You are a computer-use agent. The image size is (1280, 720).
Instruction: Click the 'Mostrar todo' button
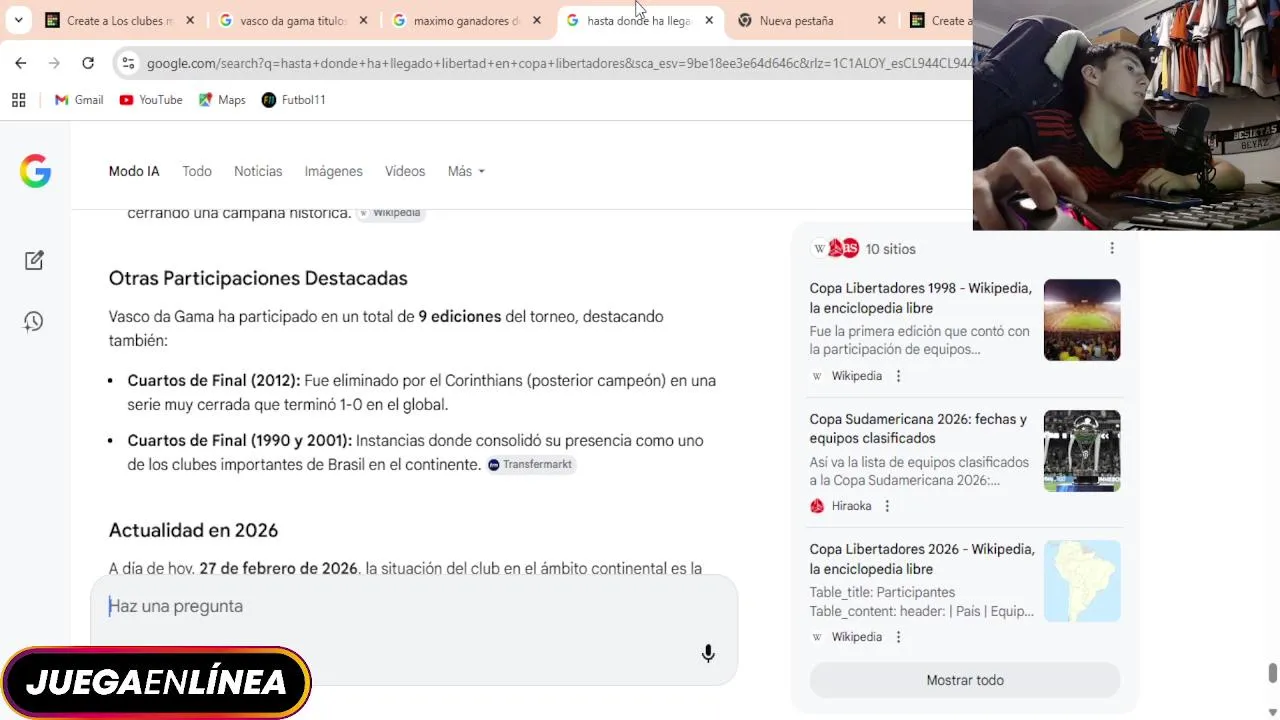point(965,680)
